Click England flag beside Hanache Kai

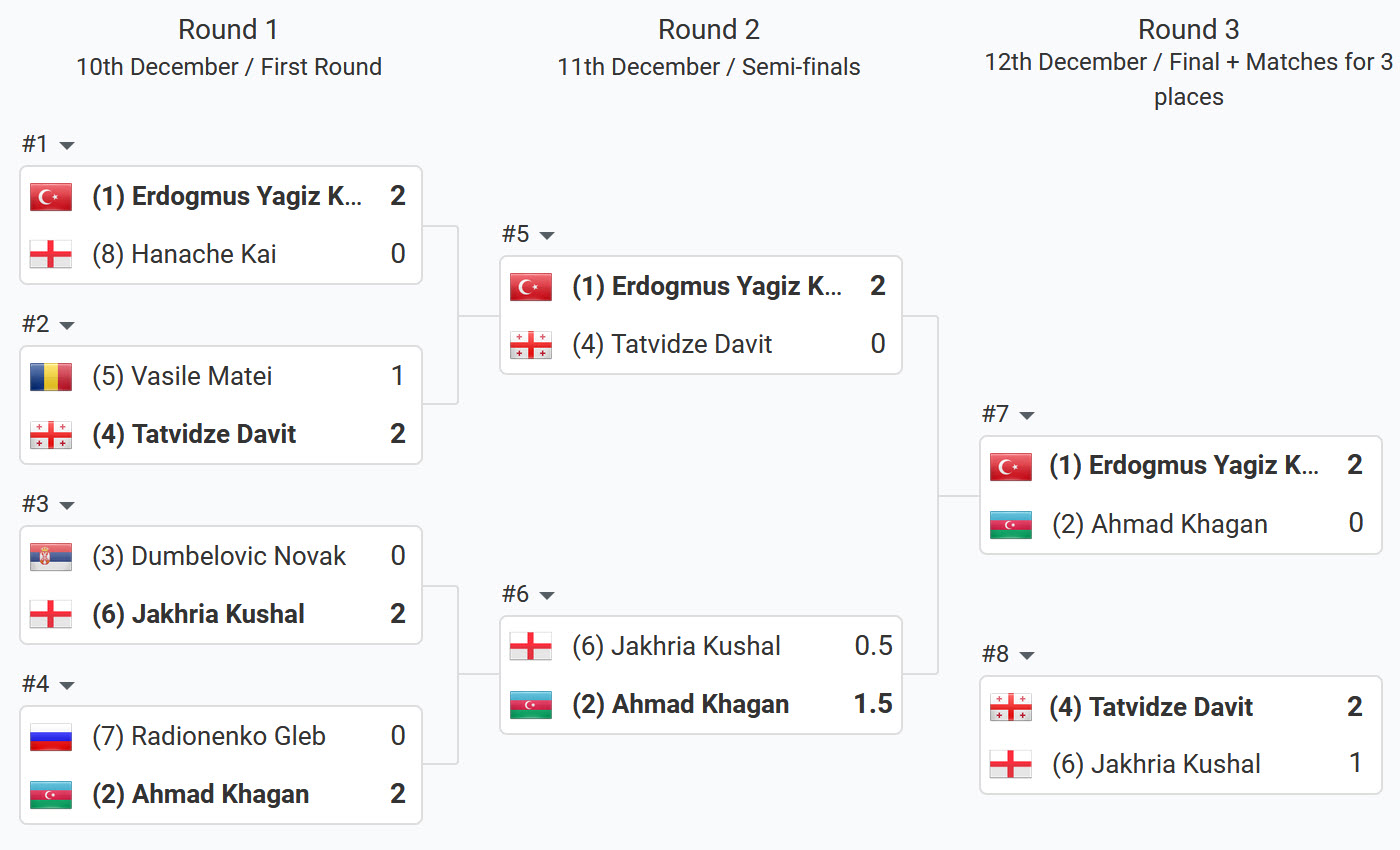(51, 255)
